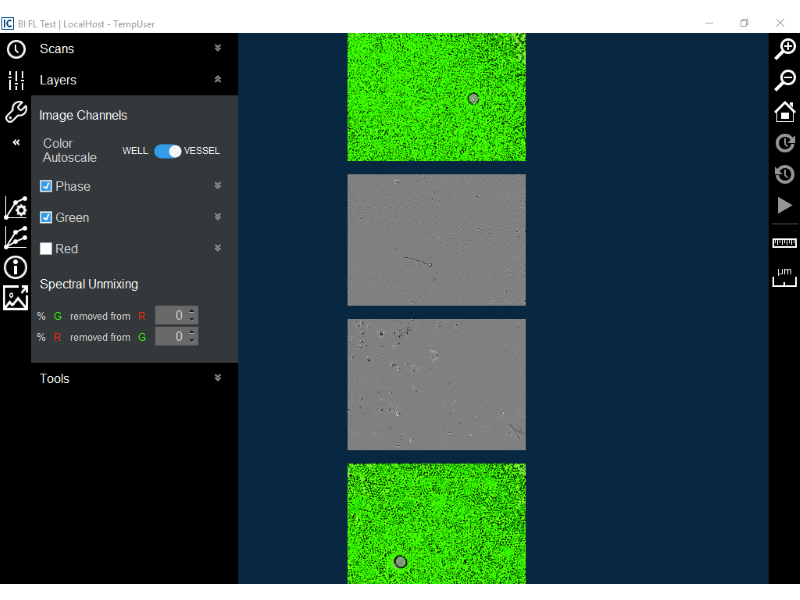Collapse the side panel with double-arrow

tap(16, 143)
